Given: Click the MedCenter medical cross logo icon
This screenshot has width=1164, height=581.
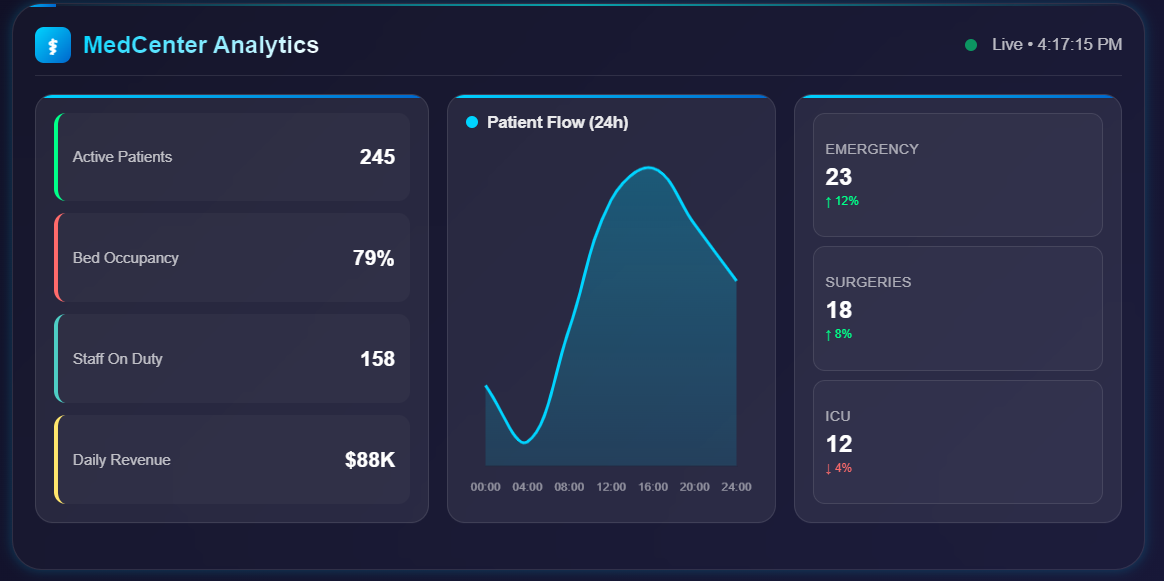Looking at the screenshot, I should click(52, 45).
